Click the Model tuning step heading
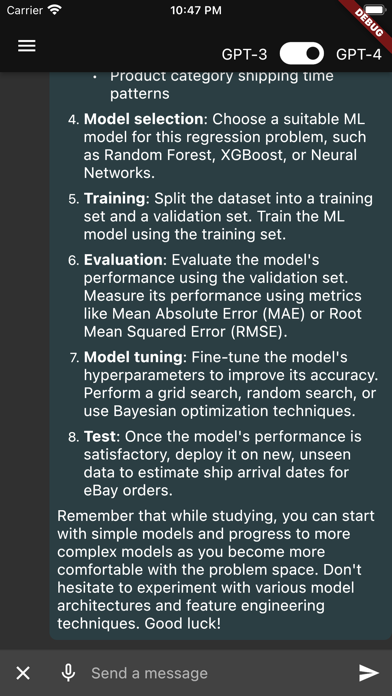392x696 pixels. pyautogui.click(x=133, y=357)
